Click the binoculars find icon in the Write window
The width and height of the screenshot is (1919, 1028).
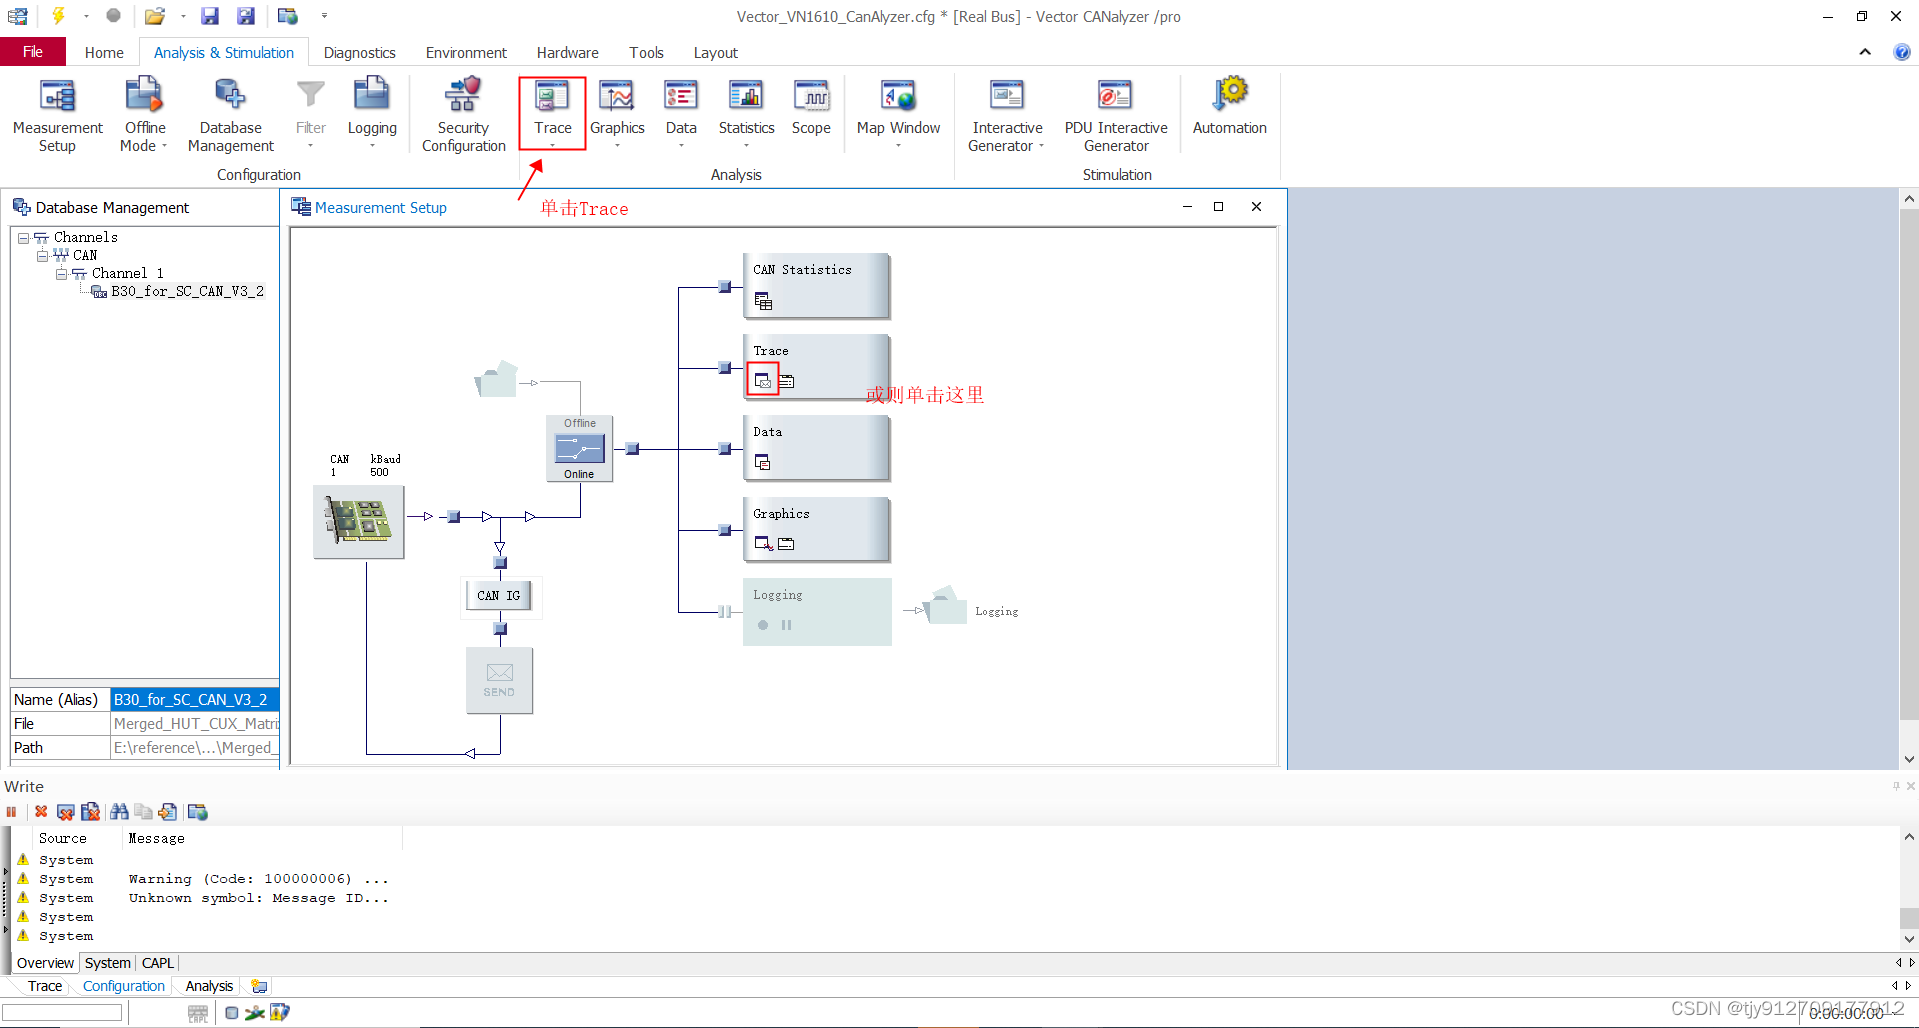119,812
